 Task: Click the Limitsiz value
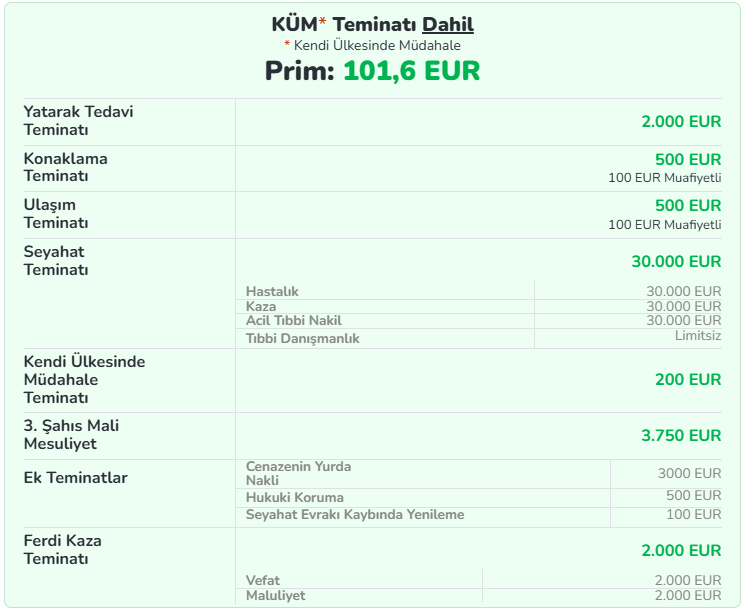697,336
